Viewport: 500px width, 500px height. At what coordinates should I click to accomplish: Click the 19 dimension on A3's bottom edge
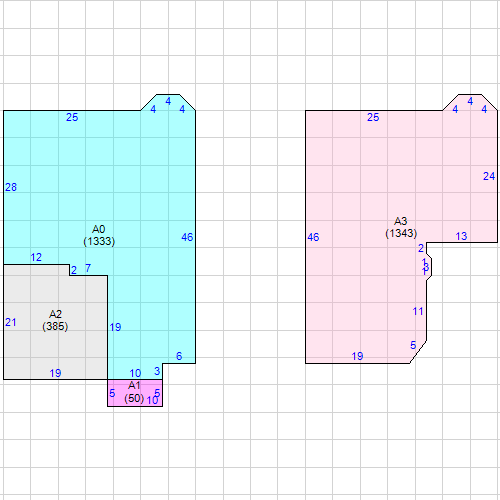[357, 356]
